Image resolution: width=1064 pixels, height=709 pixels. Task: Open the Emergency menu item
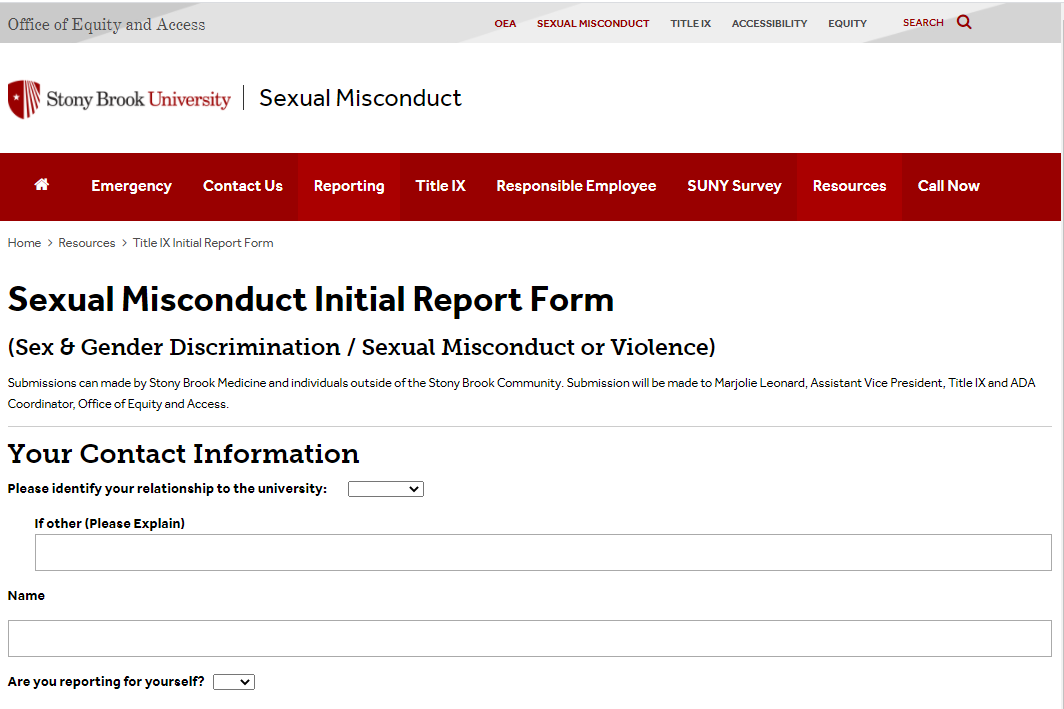[x=131, y=186]
